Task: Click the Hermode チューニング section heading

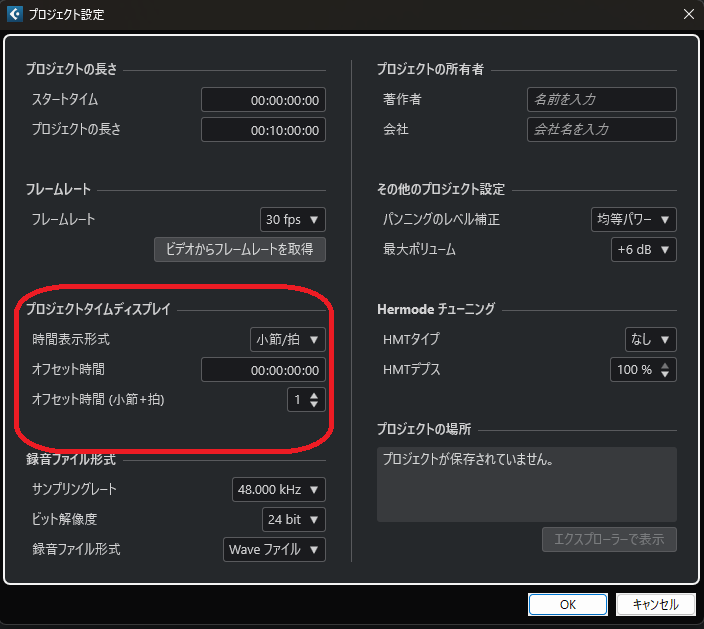Action: [x=436, y=309]
